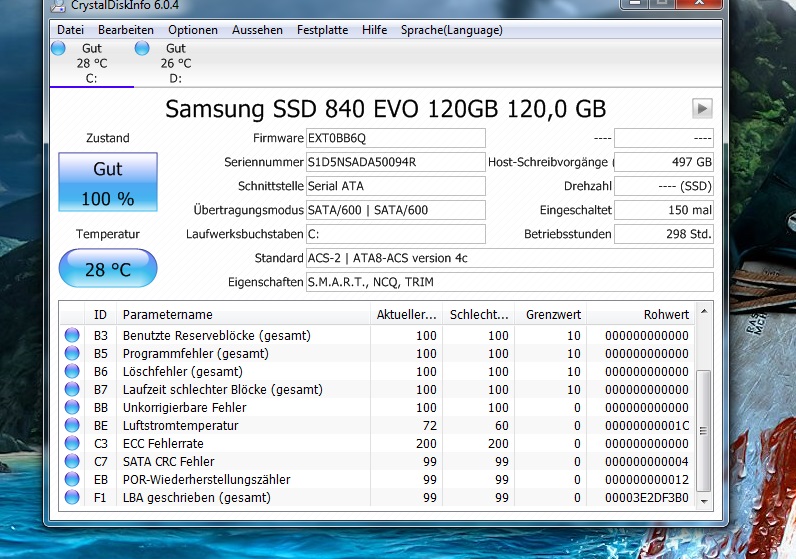Viewport: 796px width, 559px height.
Task: Open the Hilfe menu
Action: 374,30
